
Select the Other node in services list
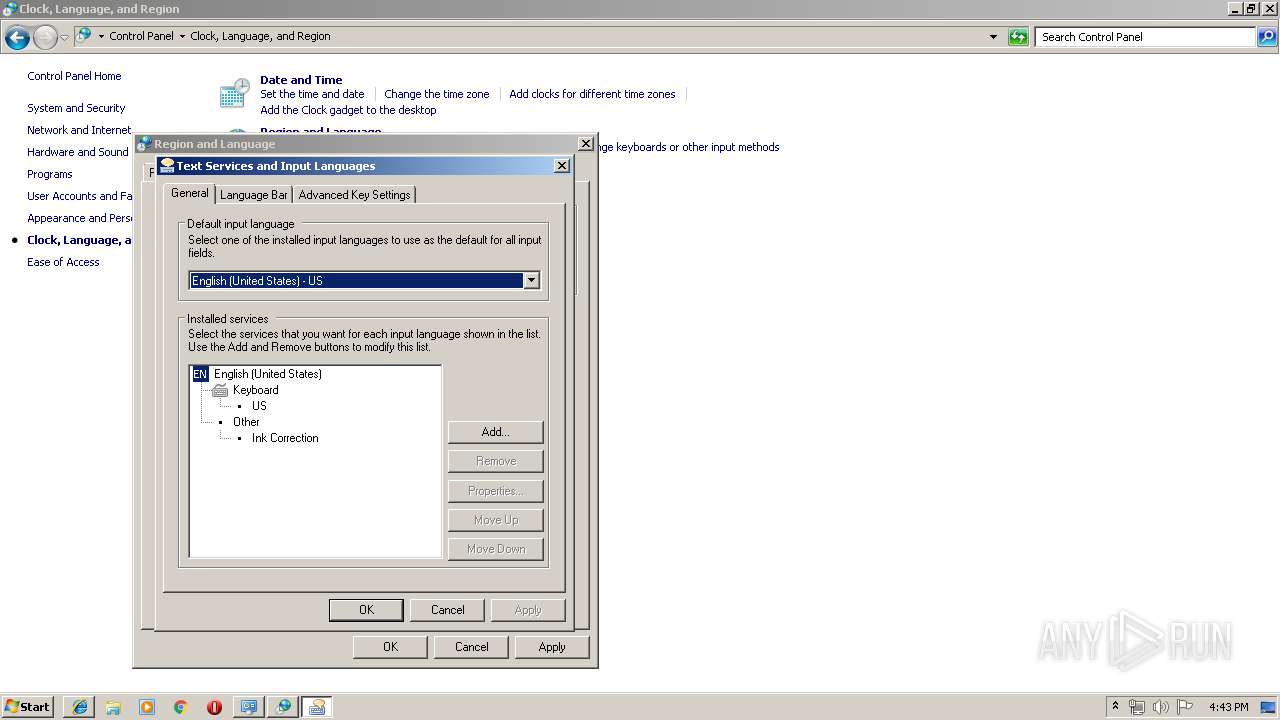tap(246, 422)
